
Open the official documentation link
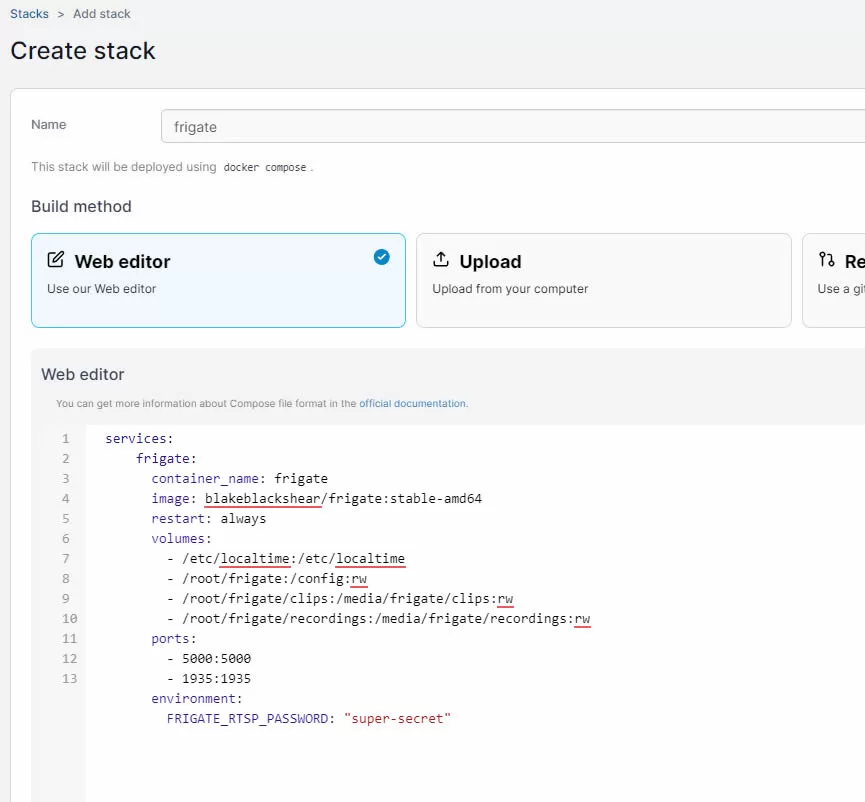click(413, 403)
